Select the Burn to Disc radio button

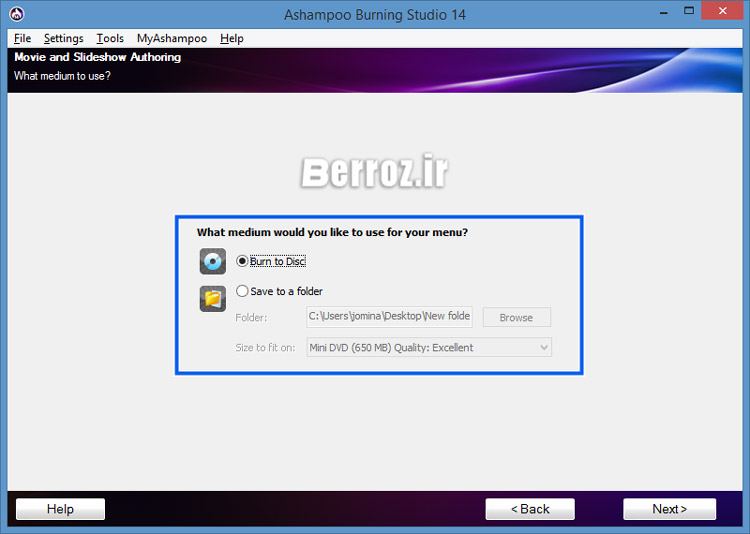tap(242, 261)
